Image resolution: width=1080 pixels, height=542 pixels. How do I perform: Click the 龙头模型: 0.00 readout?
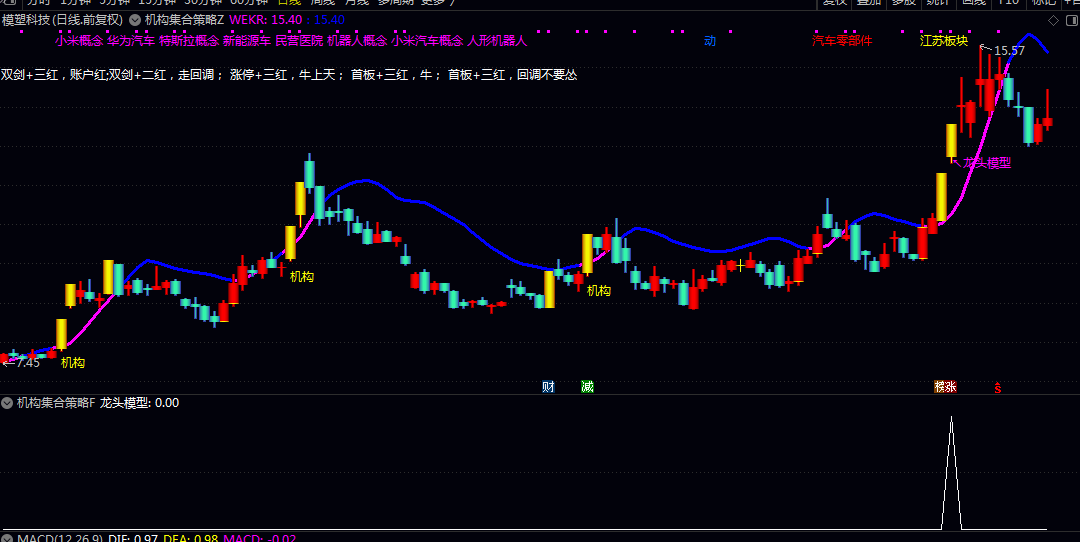[139, 403]
